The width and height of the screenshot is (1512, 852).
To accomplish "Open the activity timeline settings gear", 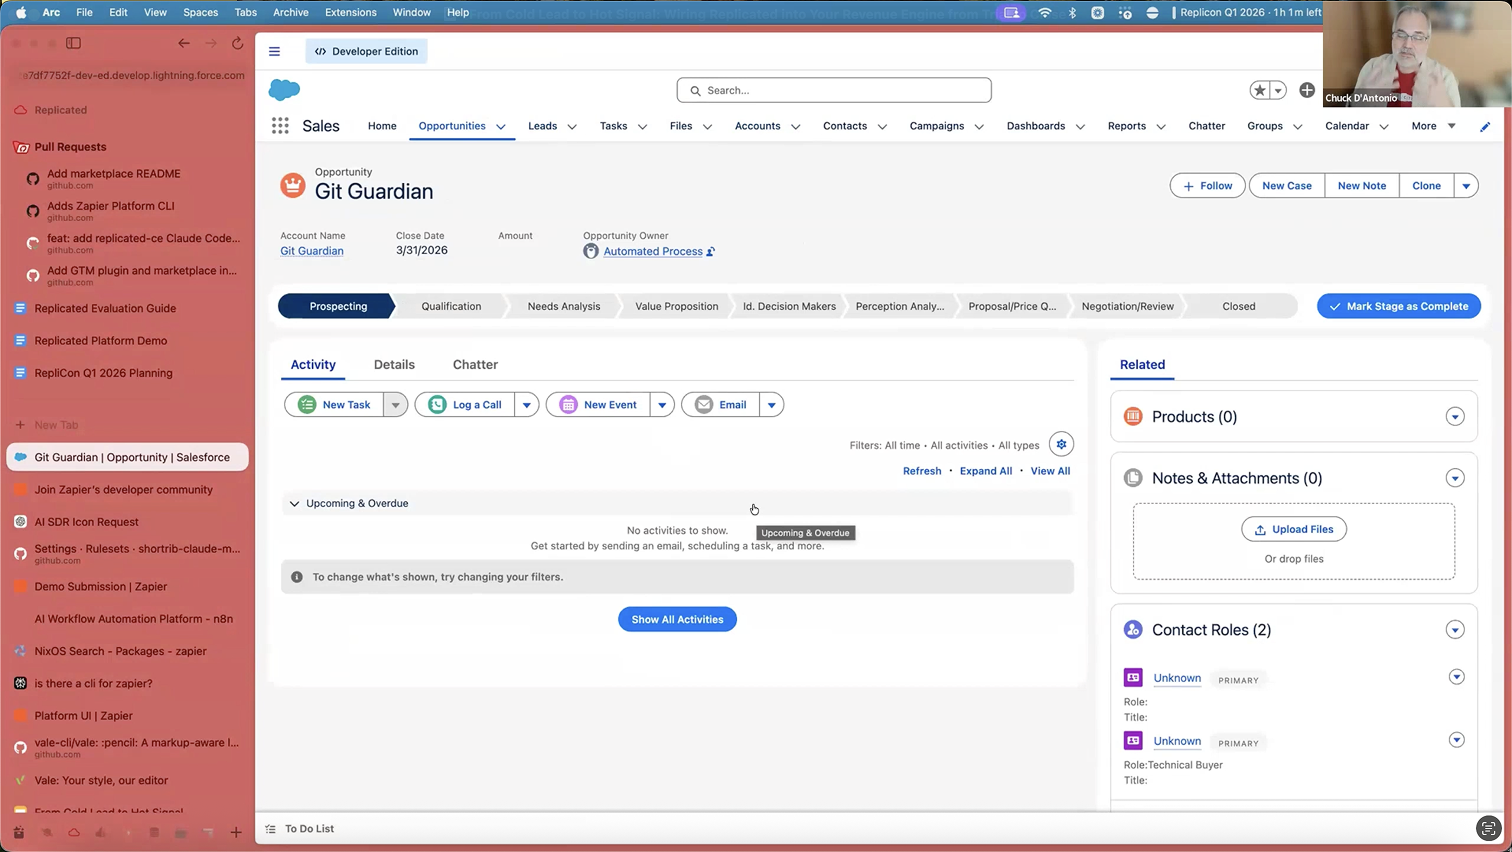I will tap(1061, 445).
